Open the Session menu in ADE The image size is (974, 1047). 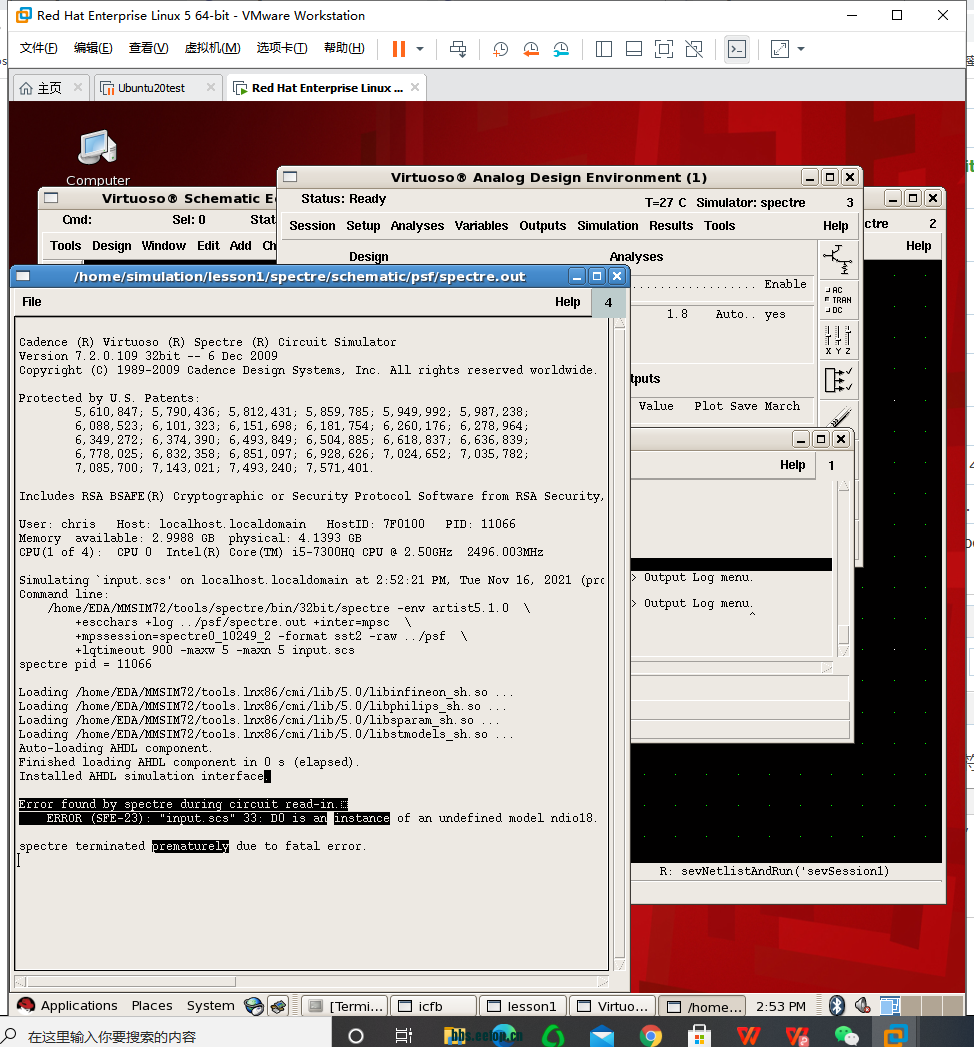[x=312, y=226]
